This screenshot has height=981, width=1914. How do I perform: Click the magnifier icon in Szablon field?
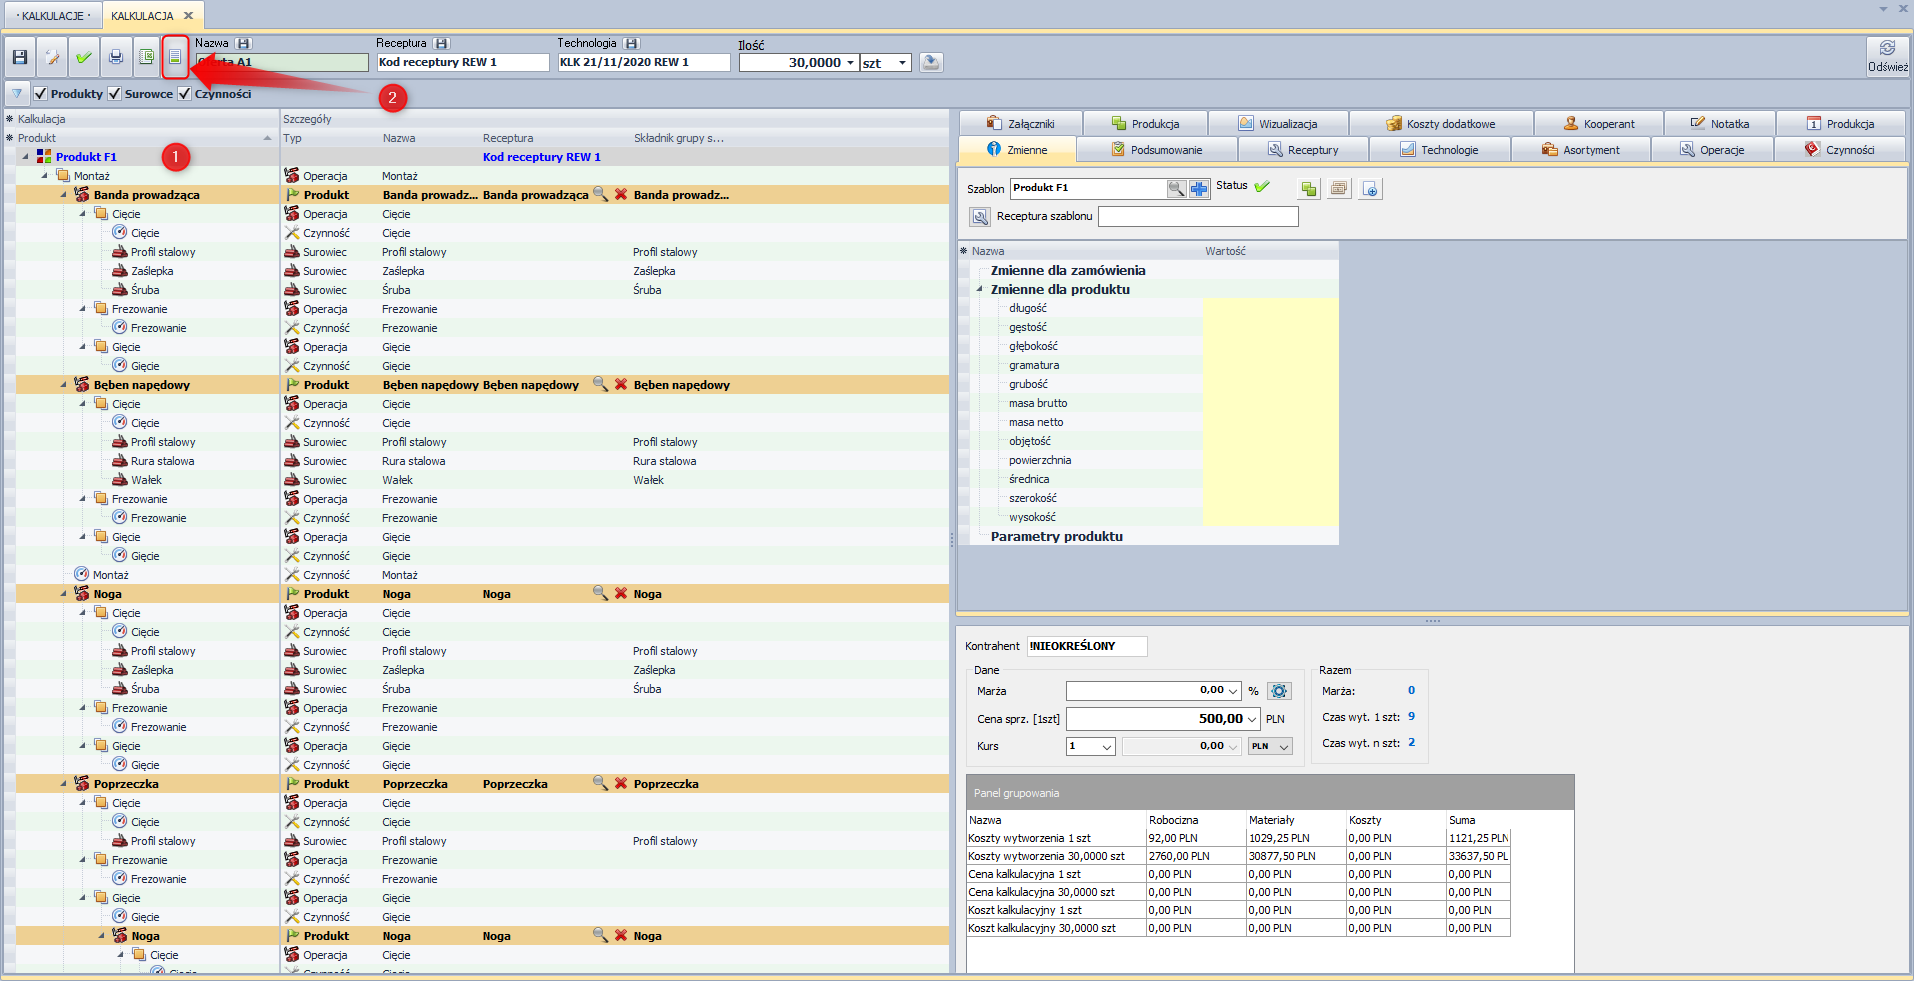[1176, 189]
